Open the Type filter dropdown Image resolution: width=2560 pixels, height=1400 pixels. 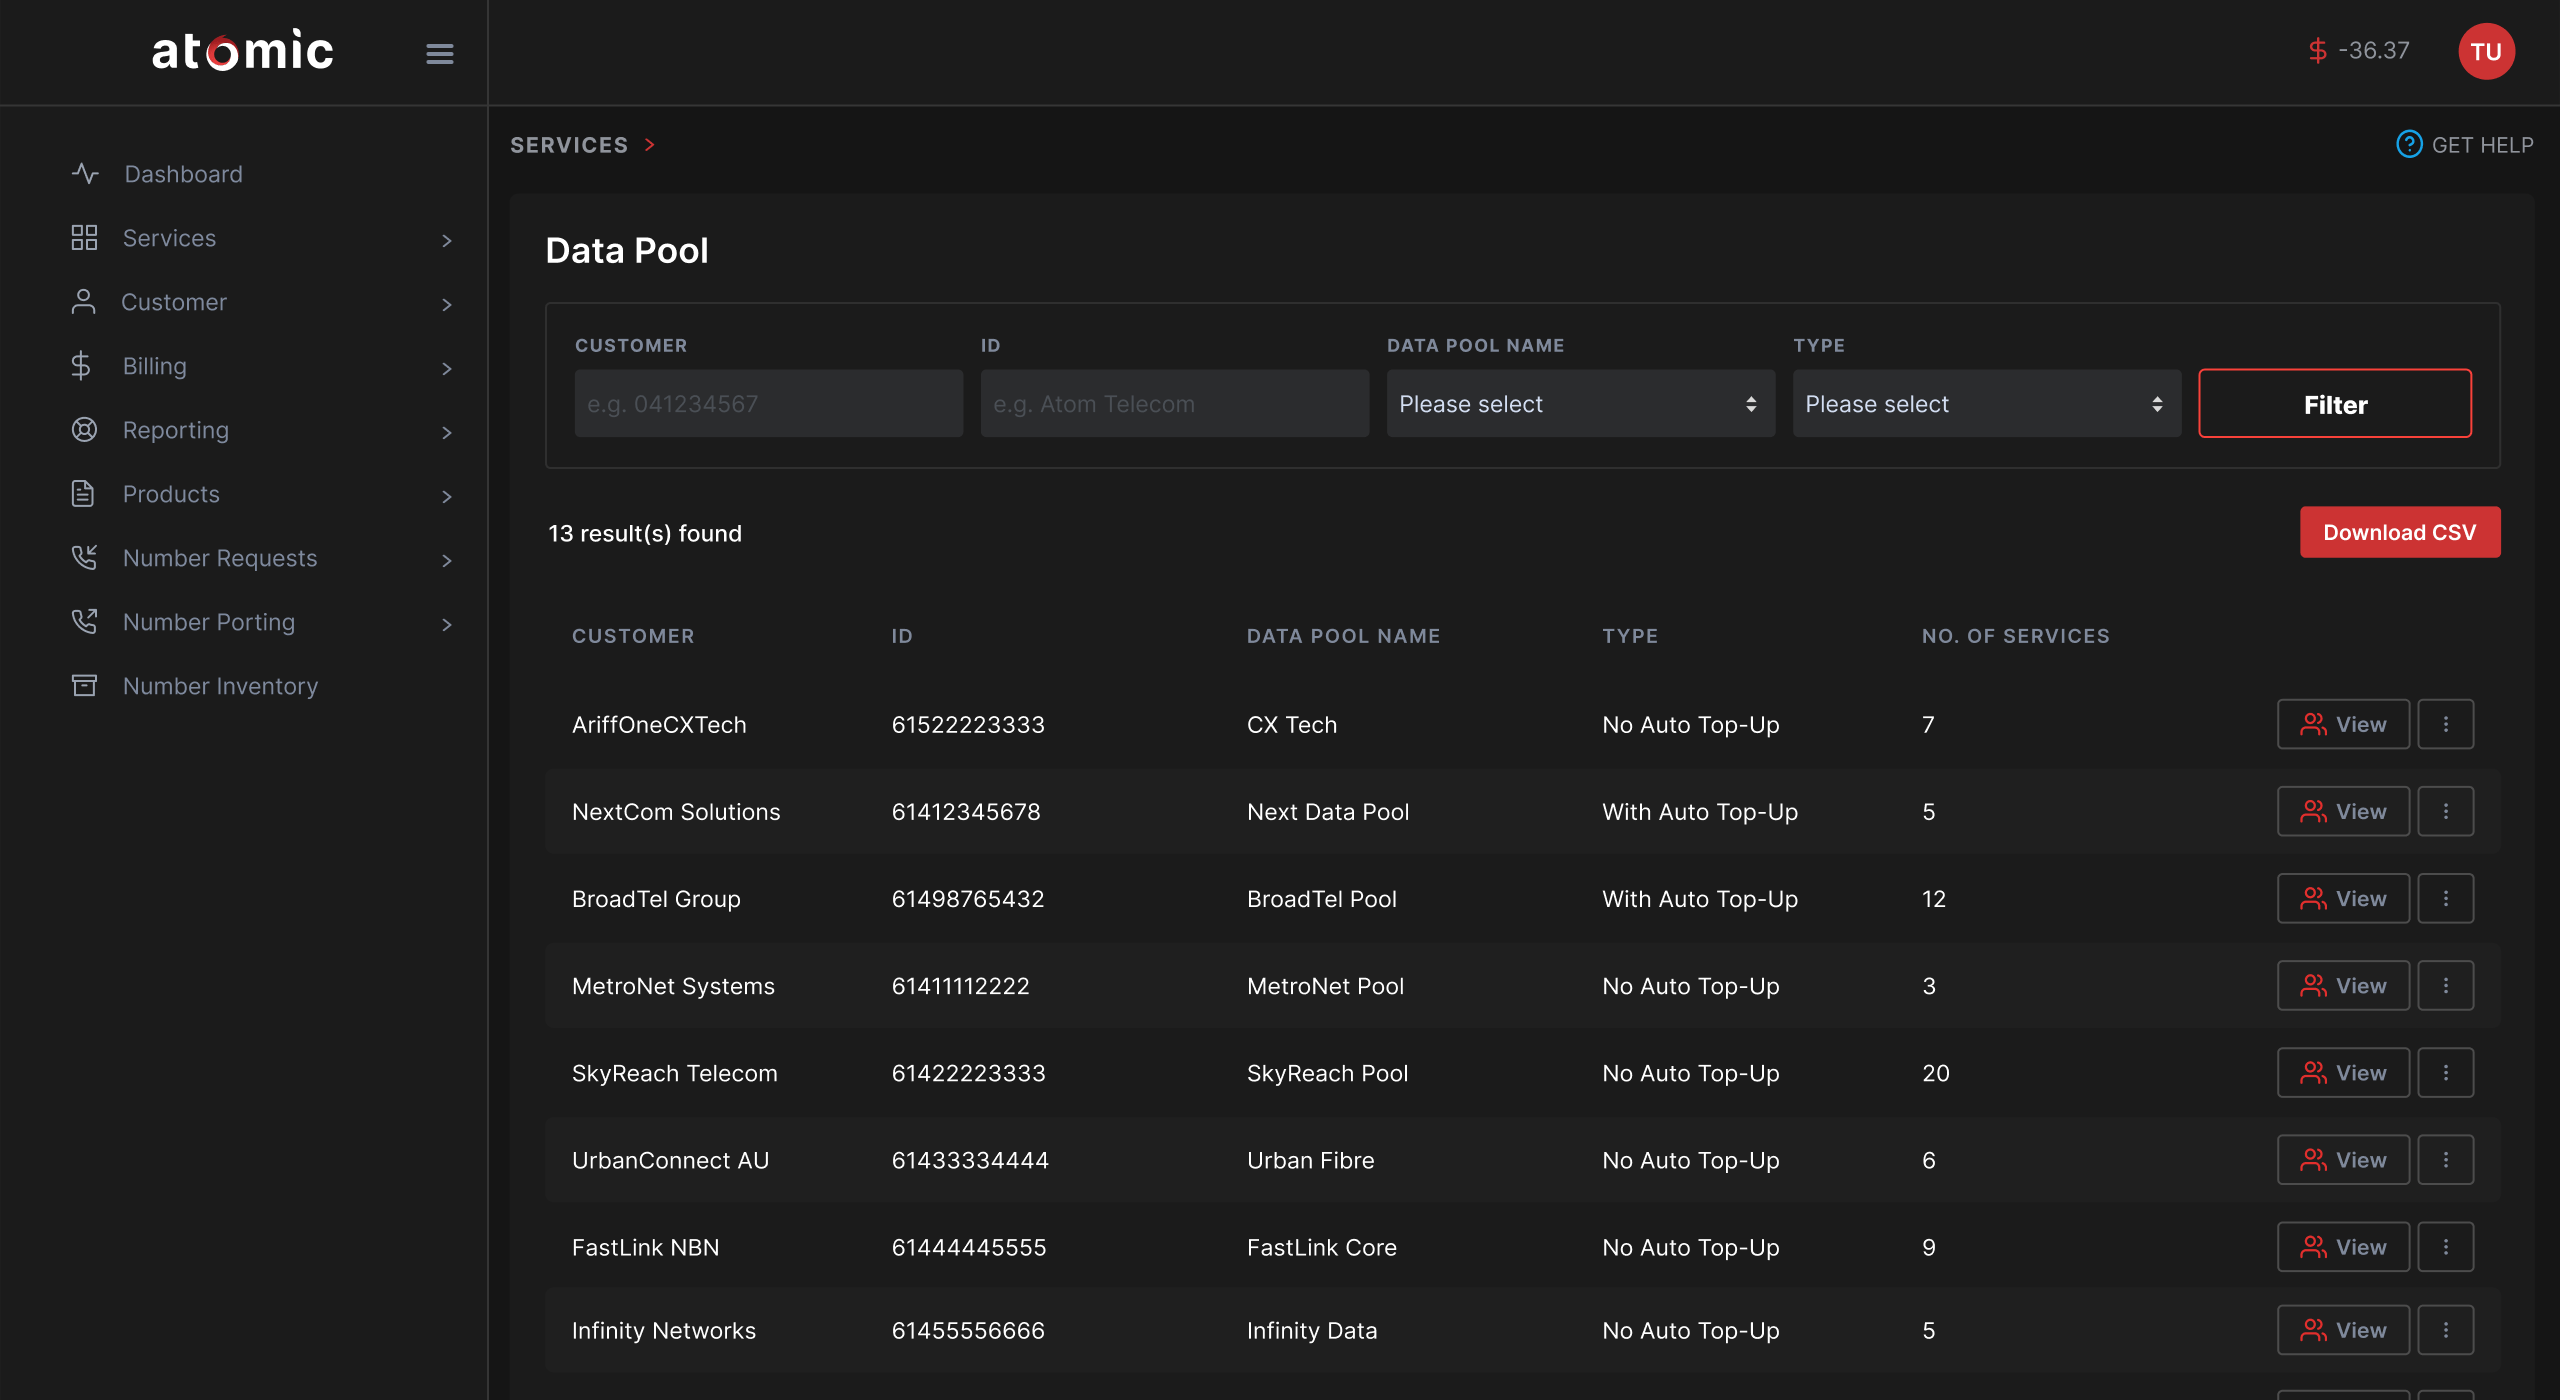(x=1986, y=404)
